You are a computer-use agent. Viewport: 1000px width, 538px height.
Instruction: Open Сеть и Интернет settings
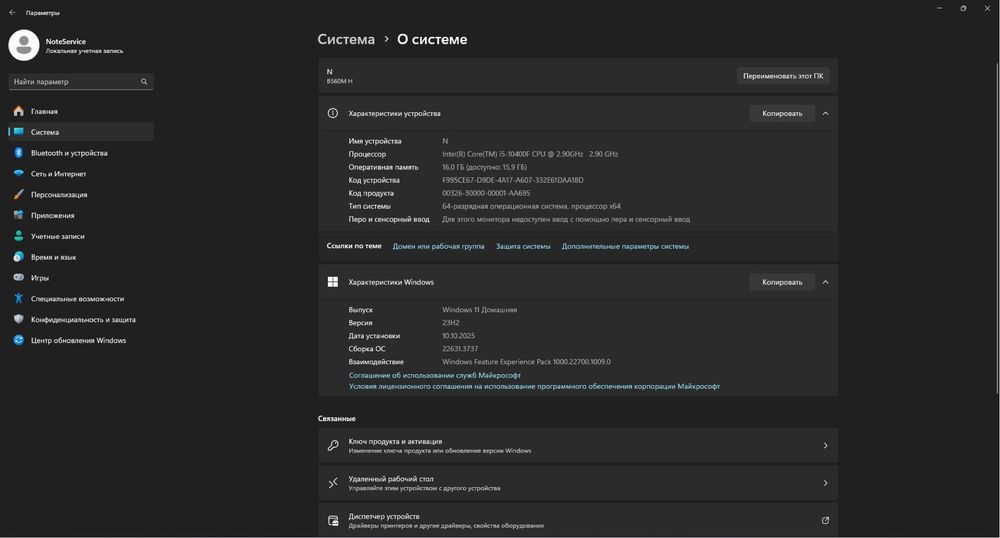click(x=81, y=173)
